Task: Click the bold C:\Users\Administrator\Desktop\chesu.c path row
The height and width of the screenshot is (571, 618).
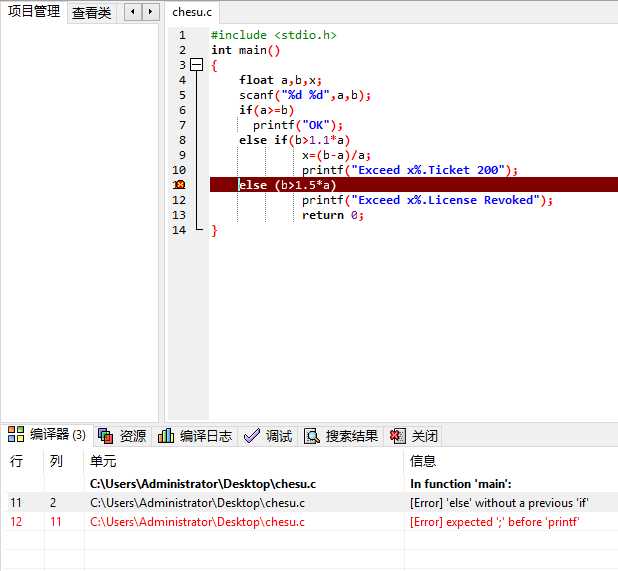Action: pos(203,484)
